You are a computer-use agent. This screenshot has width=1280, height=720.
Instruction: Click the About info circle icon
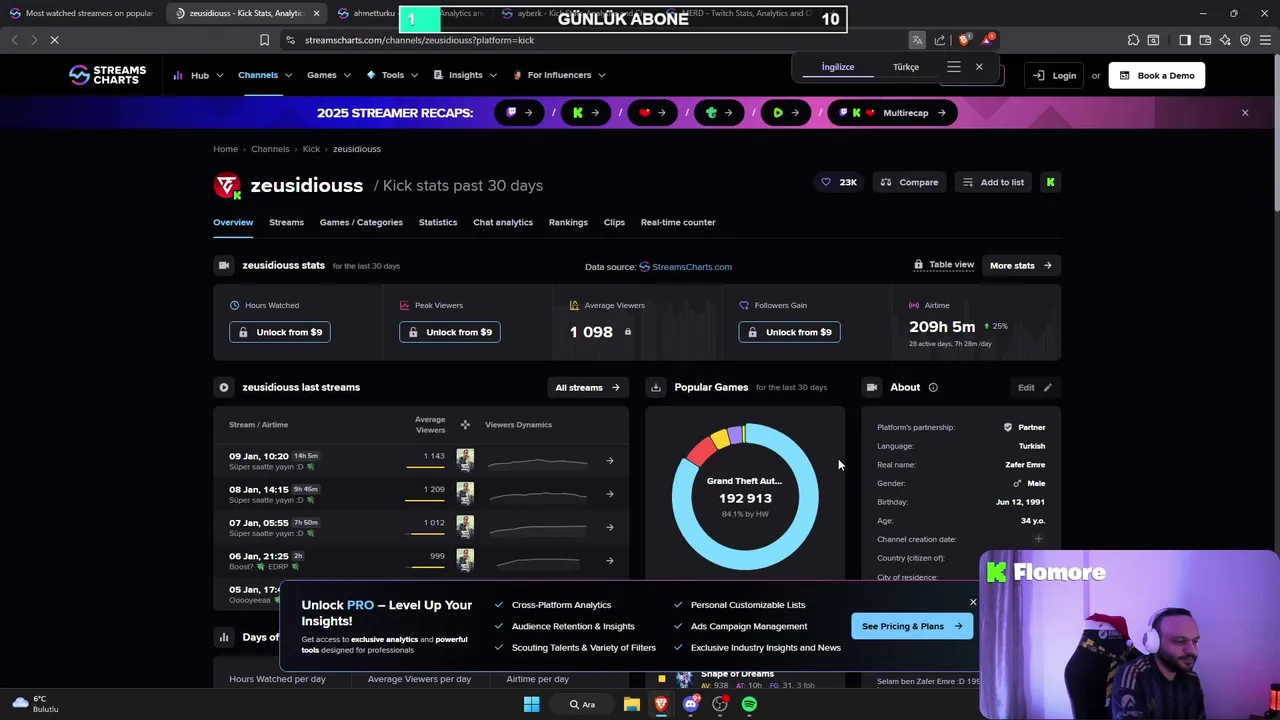click(x=933, y=387)
